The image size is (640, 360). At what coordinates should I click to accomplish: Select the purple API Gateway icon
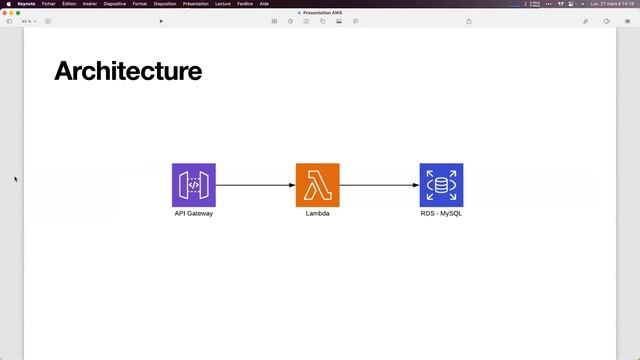point(194,185)
